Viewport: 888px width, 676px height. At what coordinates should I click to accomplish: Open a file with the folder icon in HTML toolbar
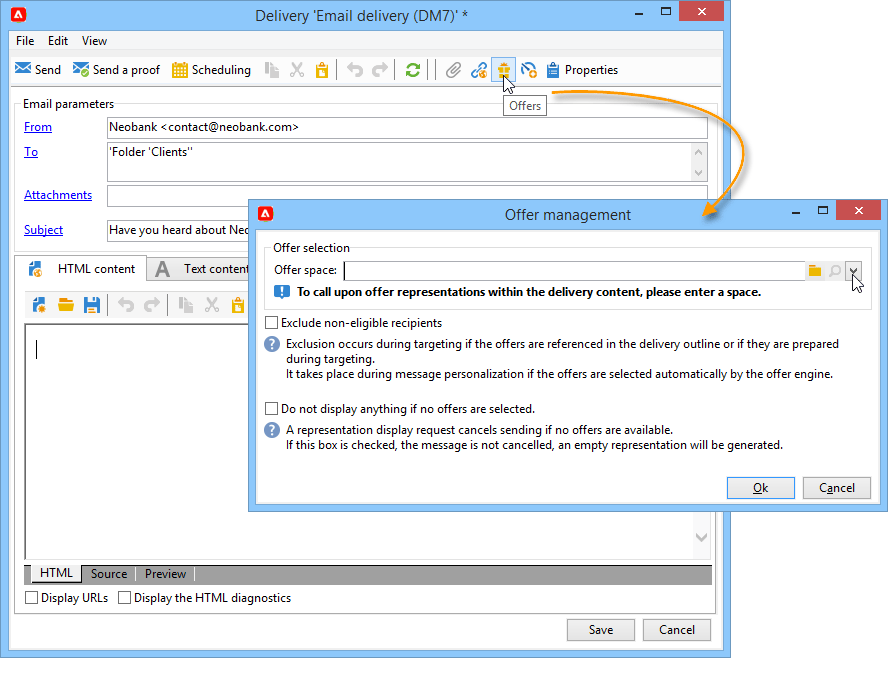coord(67,305)
